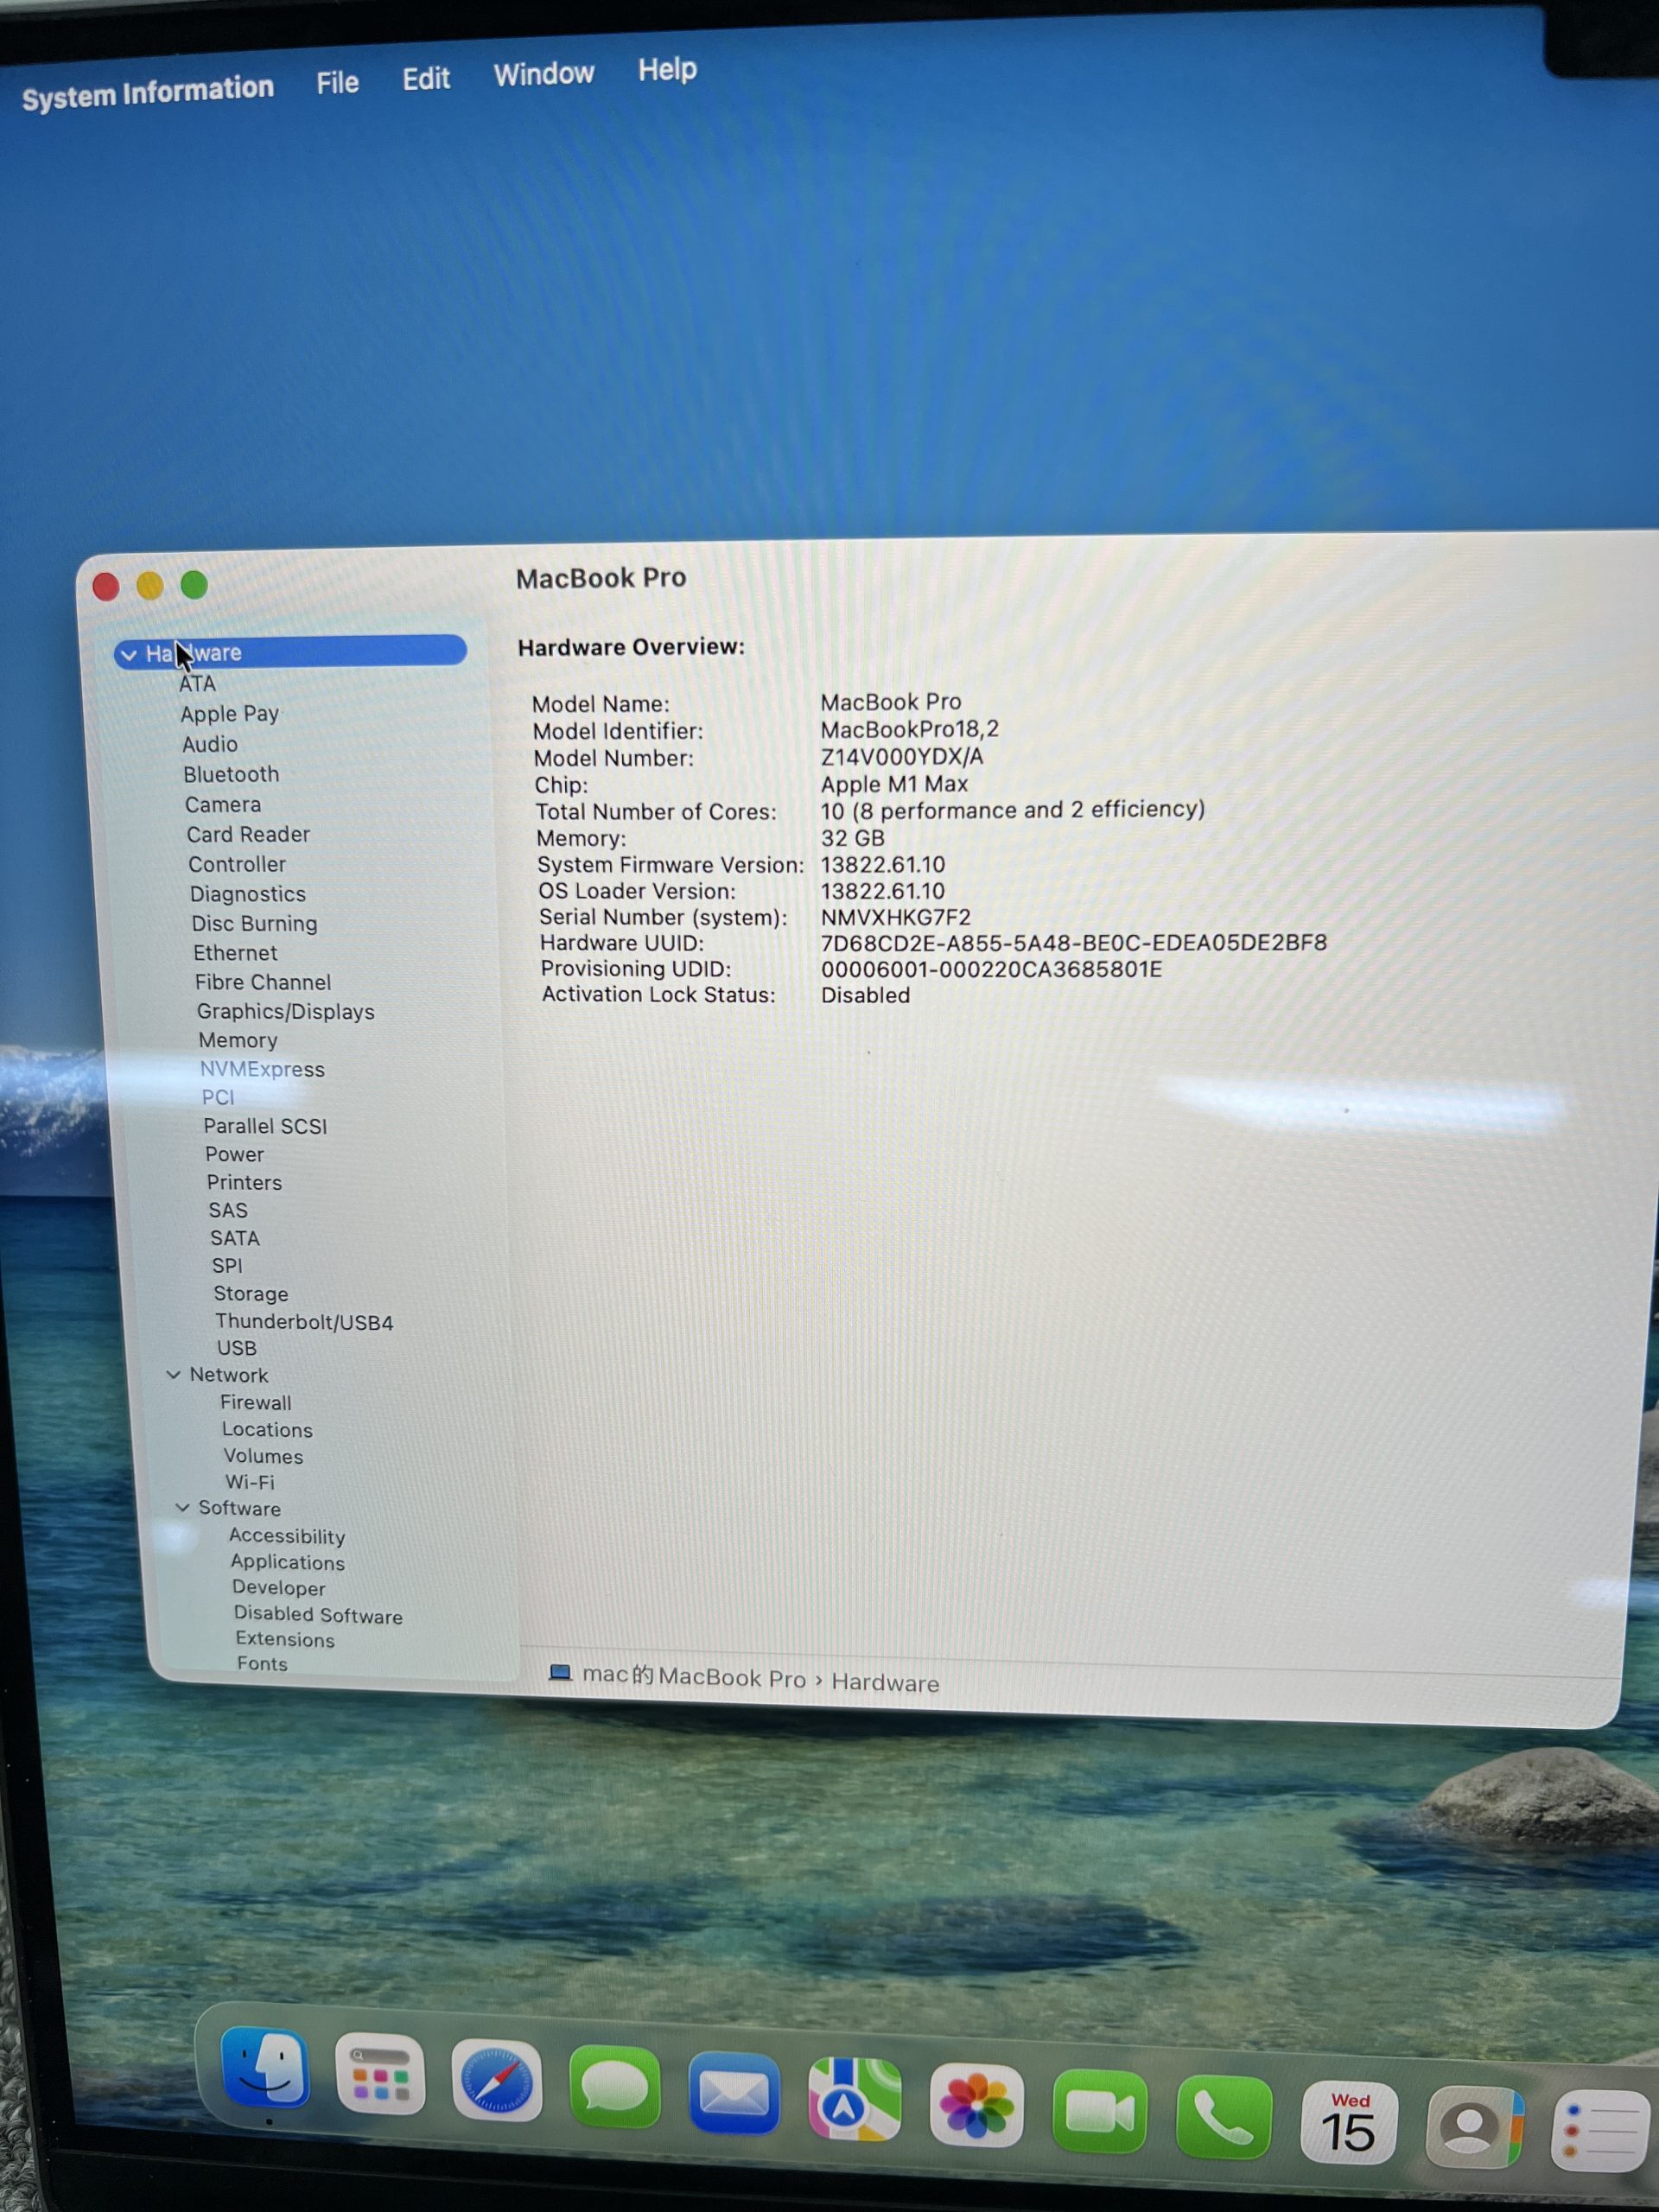Open the Messages app icon
The width and height of the screenshot is (1659, 2212).
point(614,2088)
